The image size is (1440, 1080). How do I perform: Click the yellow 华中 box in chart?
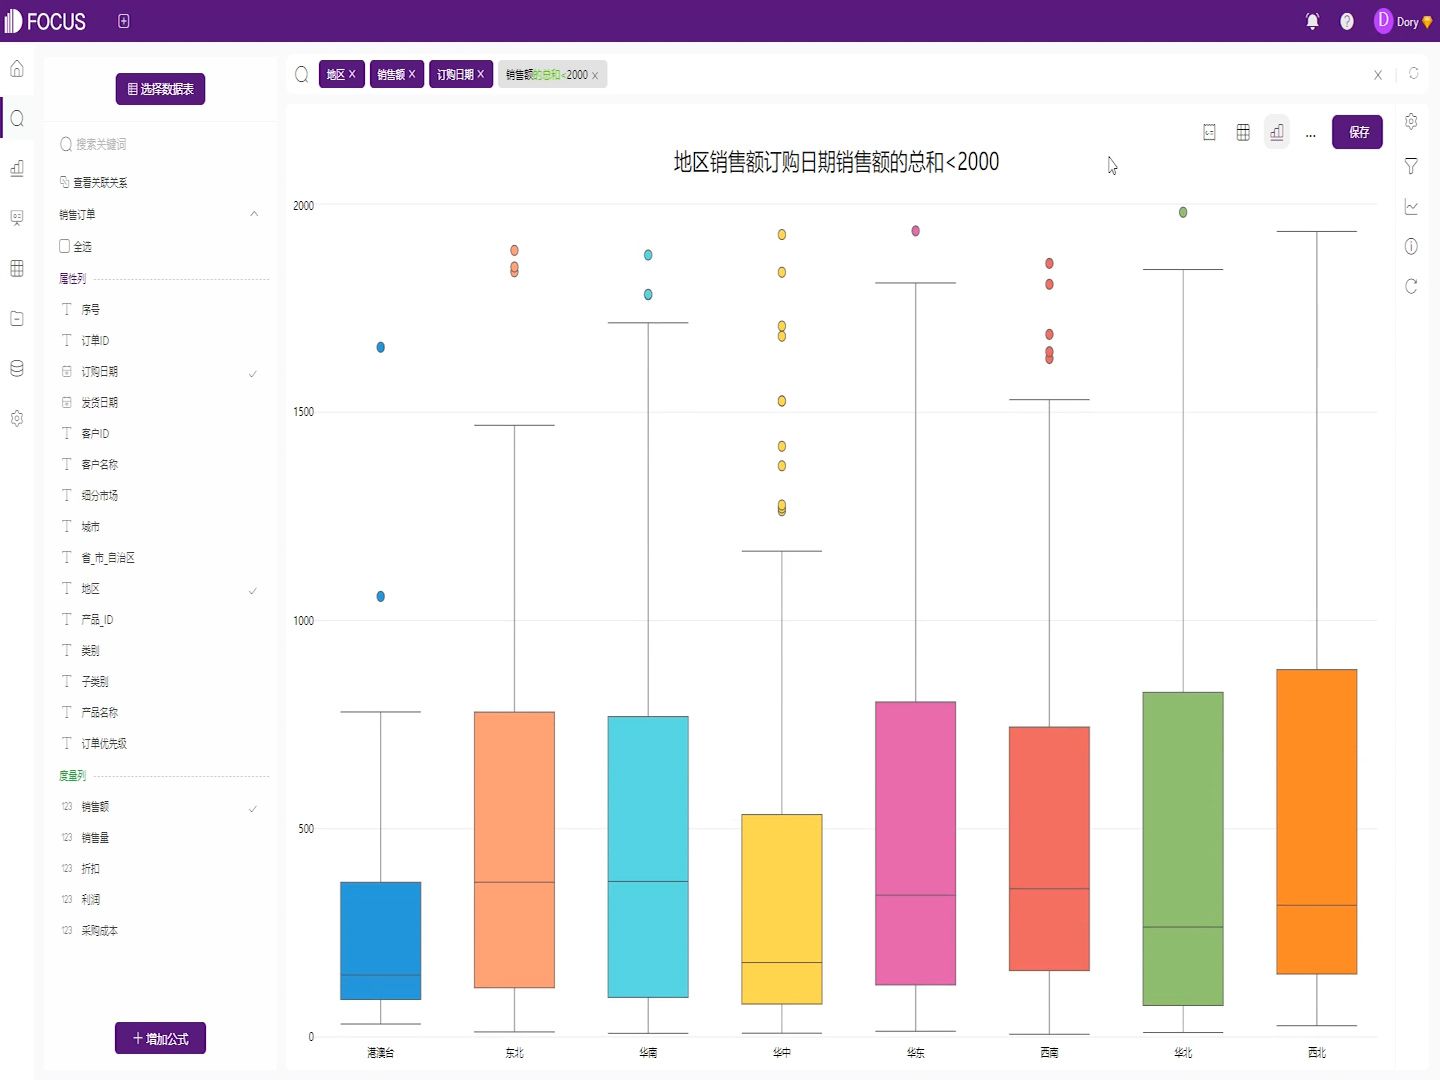pos(782,909)
